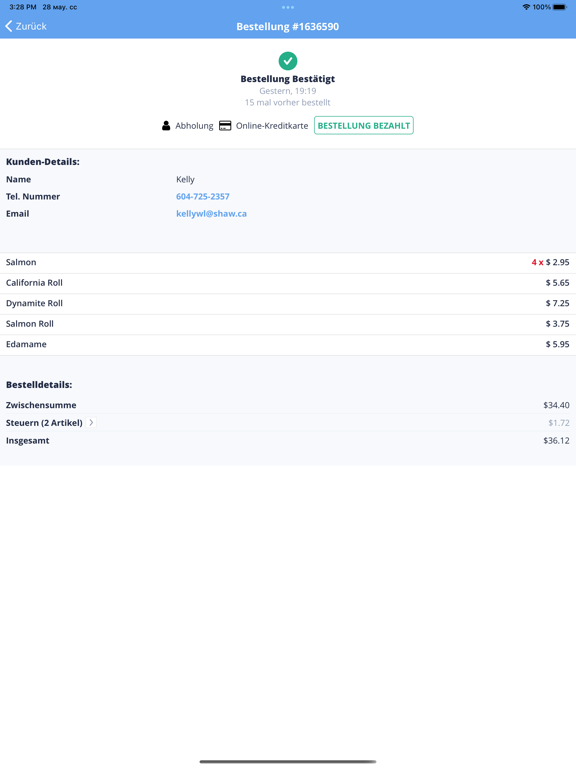Click the customer name Kelly
The height and width of the screenshot is (768, 576).
185,179
